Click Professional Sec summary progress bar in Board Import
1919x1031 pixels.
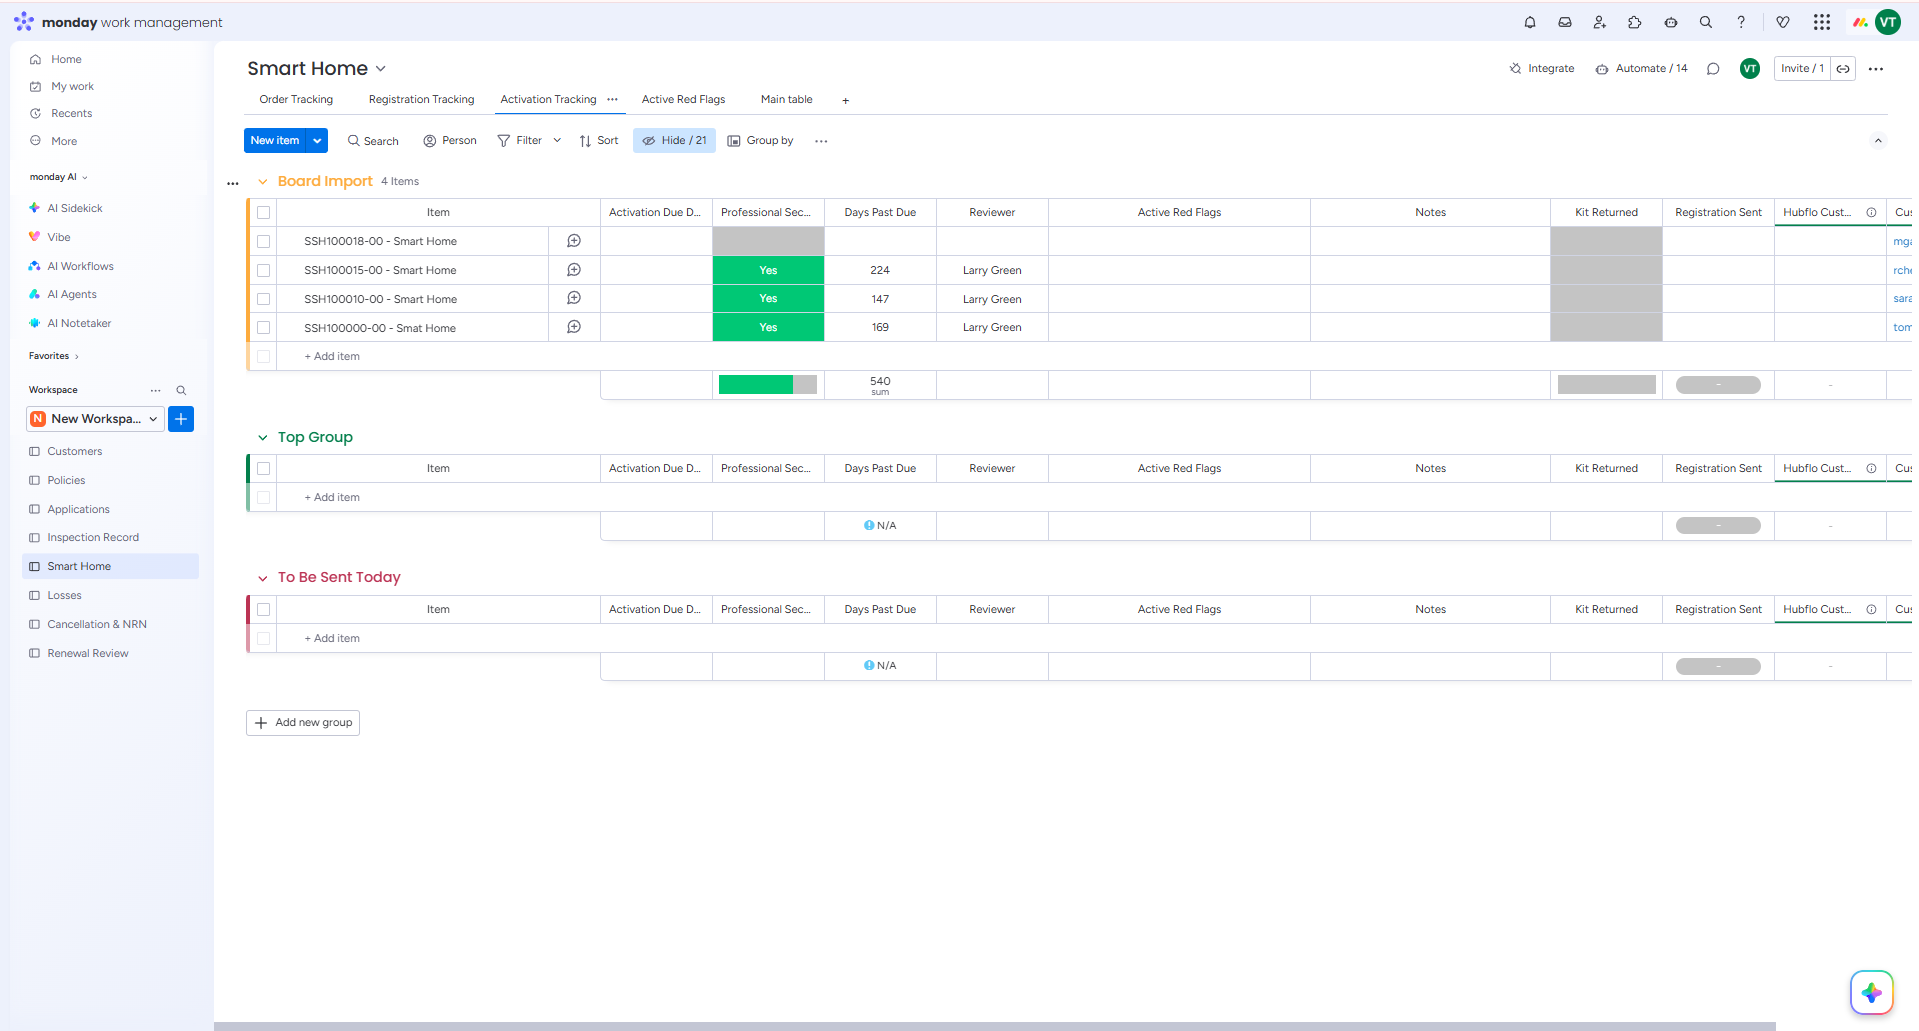768,385
